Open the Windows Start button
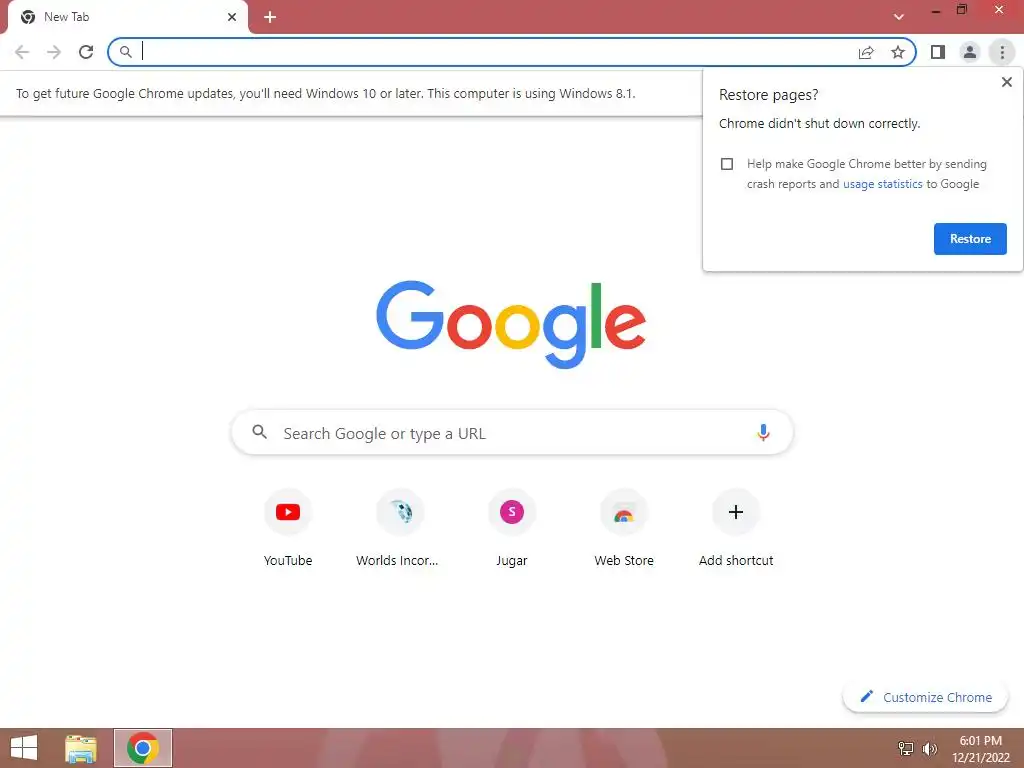 click(24, 748)
